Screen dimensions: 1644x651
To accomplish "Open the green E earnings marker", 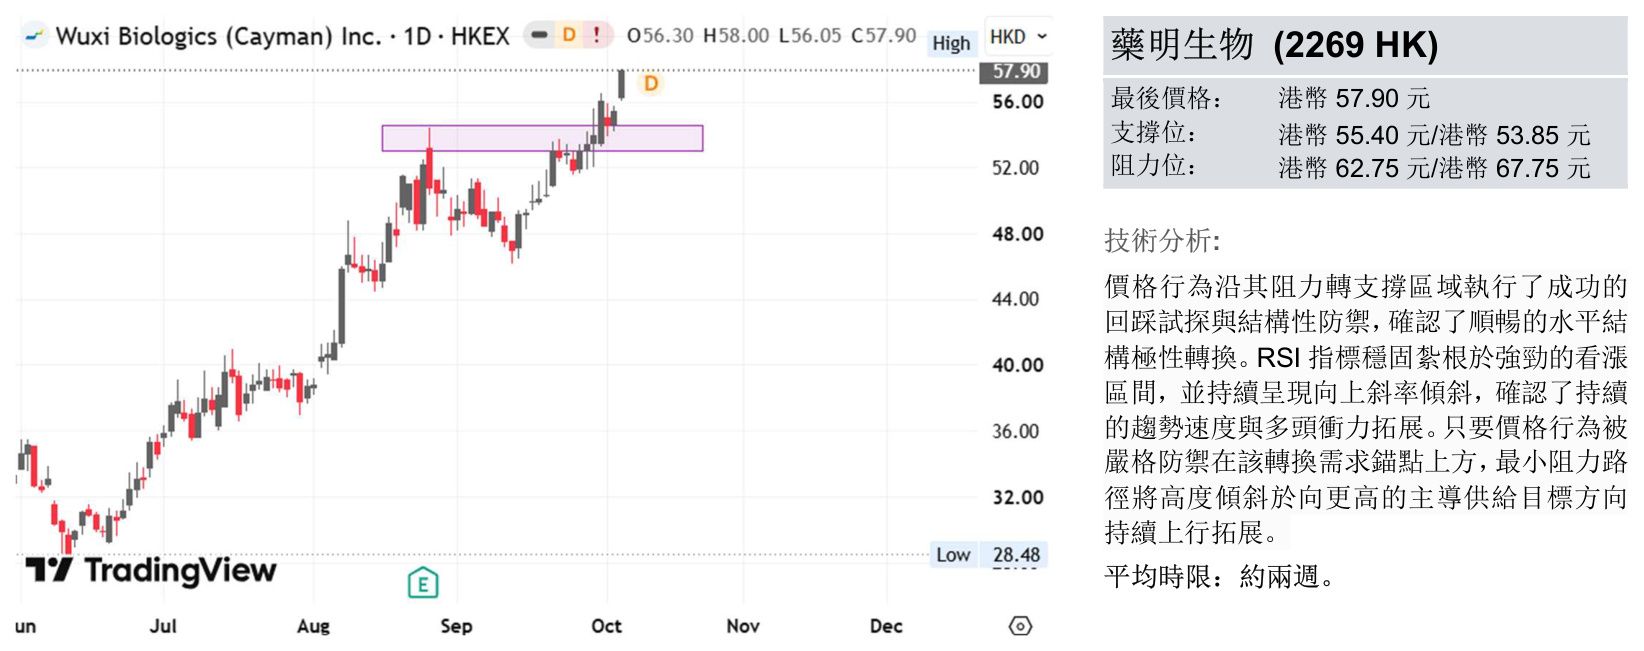I will coord(423,583).
